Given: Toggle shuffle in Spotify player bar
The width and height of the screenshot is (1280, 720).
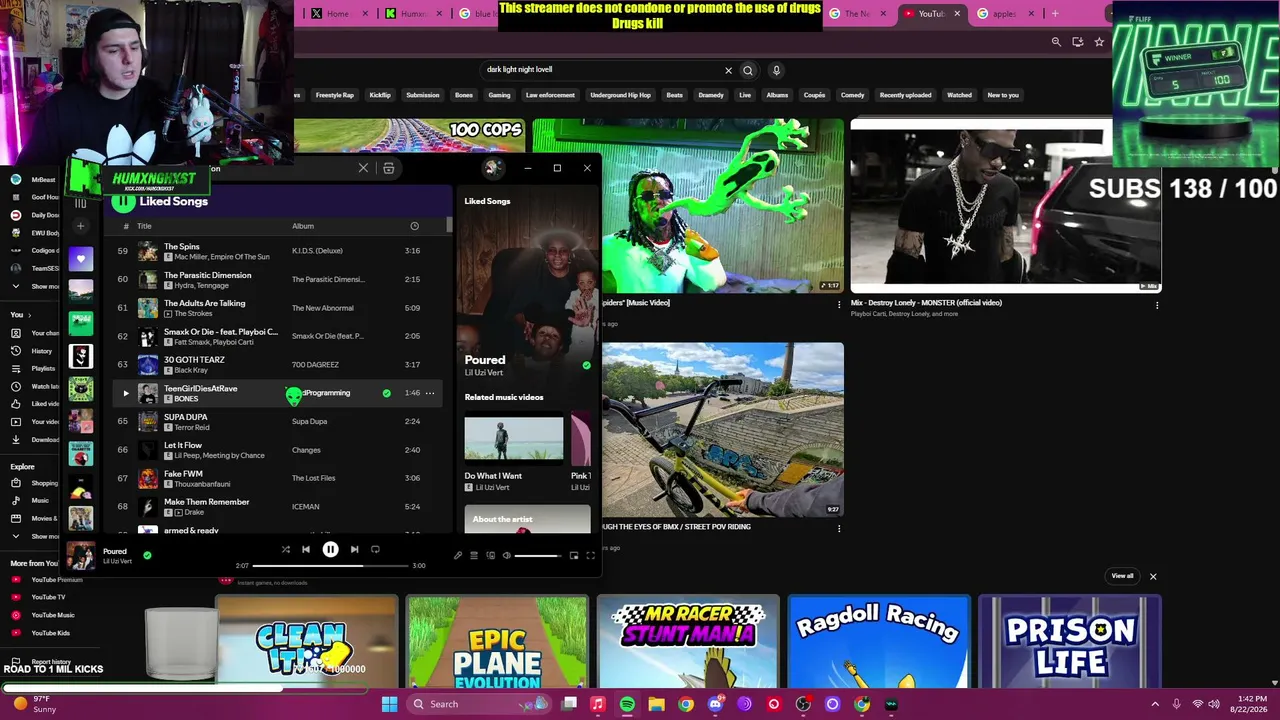Looking at the screenshot, I should tap(286, 549).
